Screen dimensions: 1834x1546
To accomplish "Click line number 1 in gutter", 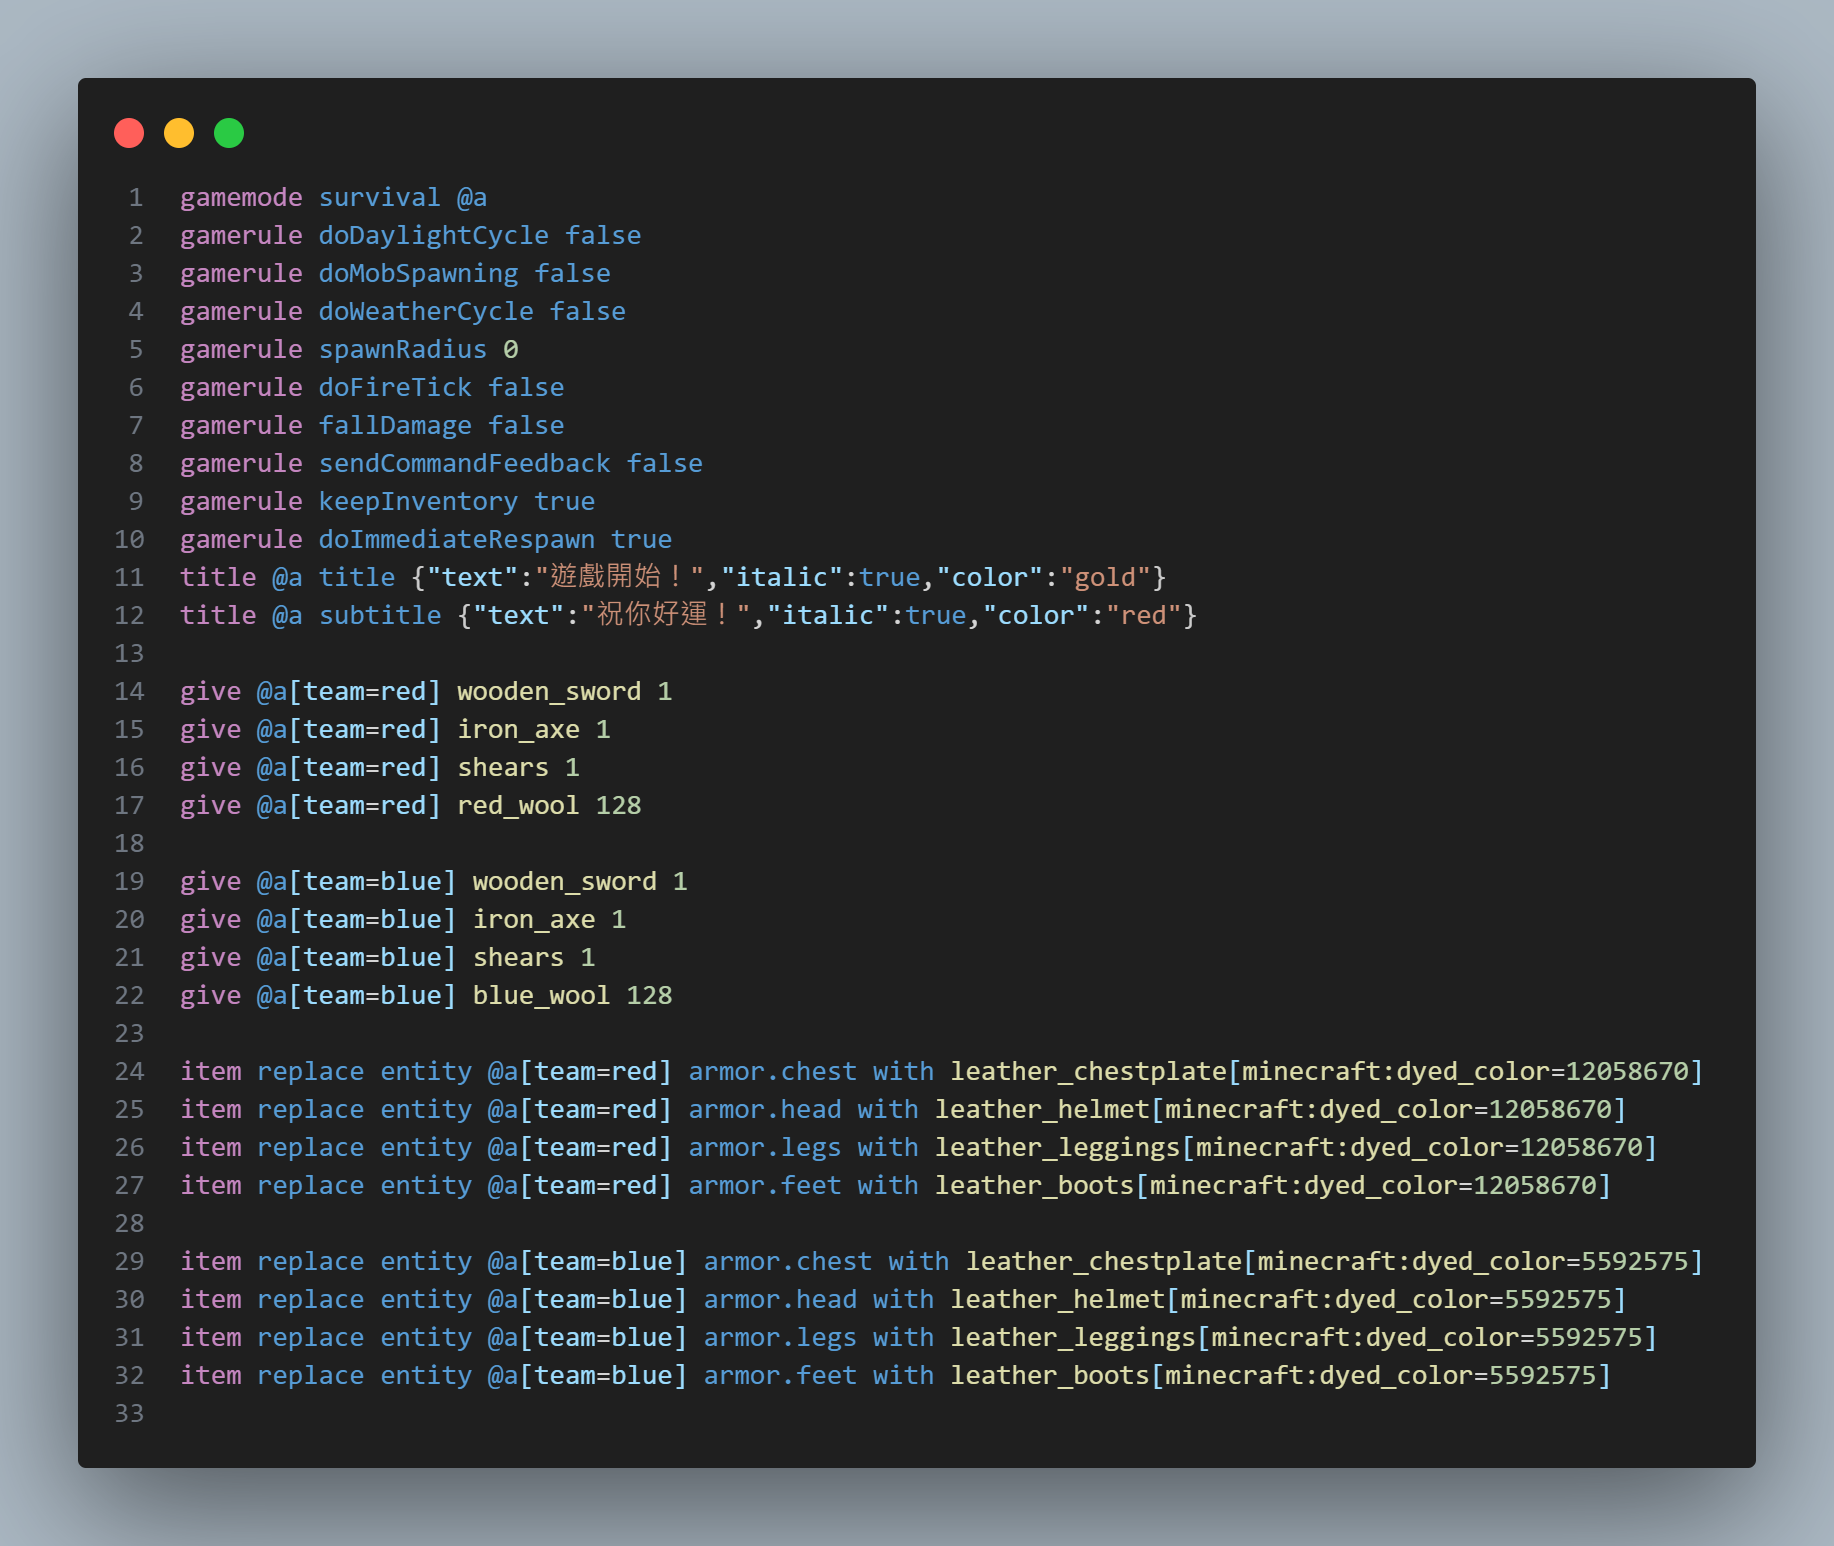I will click(135, 198).
